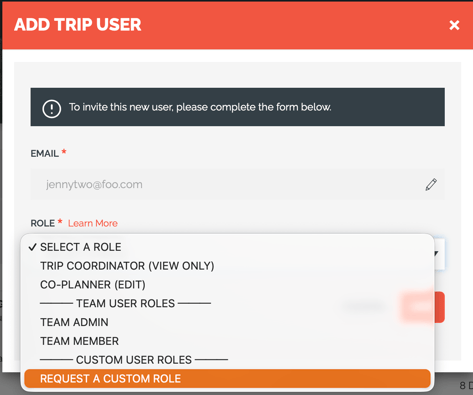Click the jennytwo@foo.com email field

click(x=237, y=184)
